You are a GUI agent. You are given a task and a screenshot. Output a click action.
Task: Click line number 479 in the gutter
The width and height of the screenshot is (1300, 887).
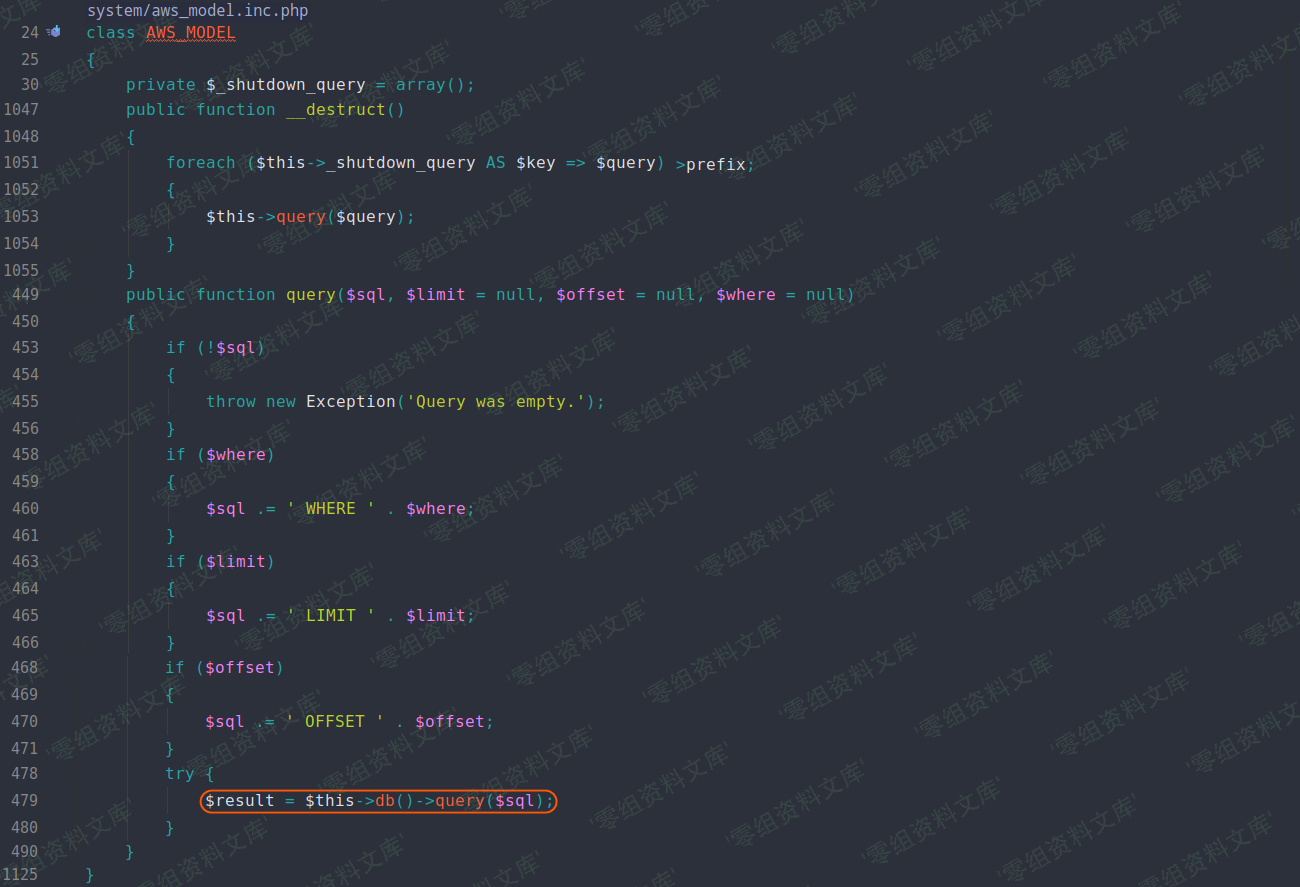point(25,801)
